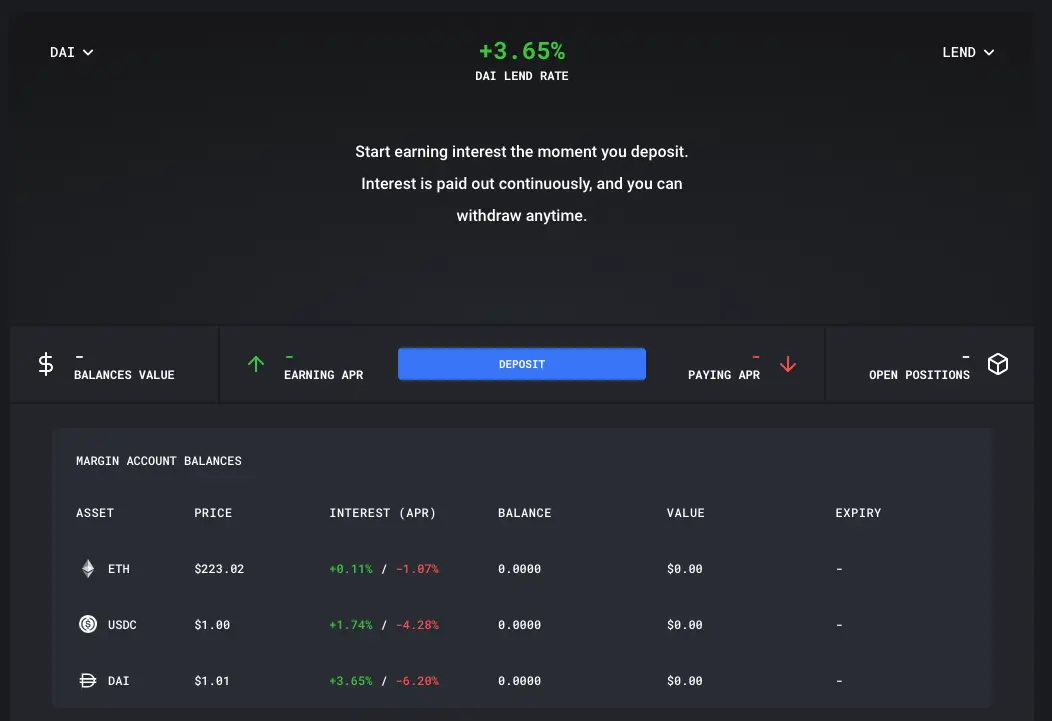1052x721 pixels.
Task: Click the VALUE column header
Action: [x=686, y=513]
